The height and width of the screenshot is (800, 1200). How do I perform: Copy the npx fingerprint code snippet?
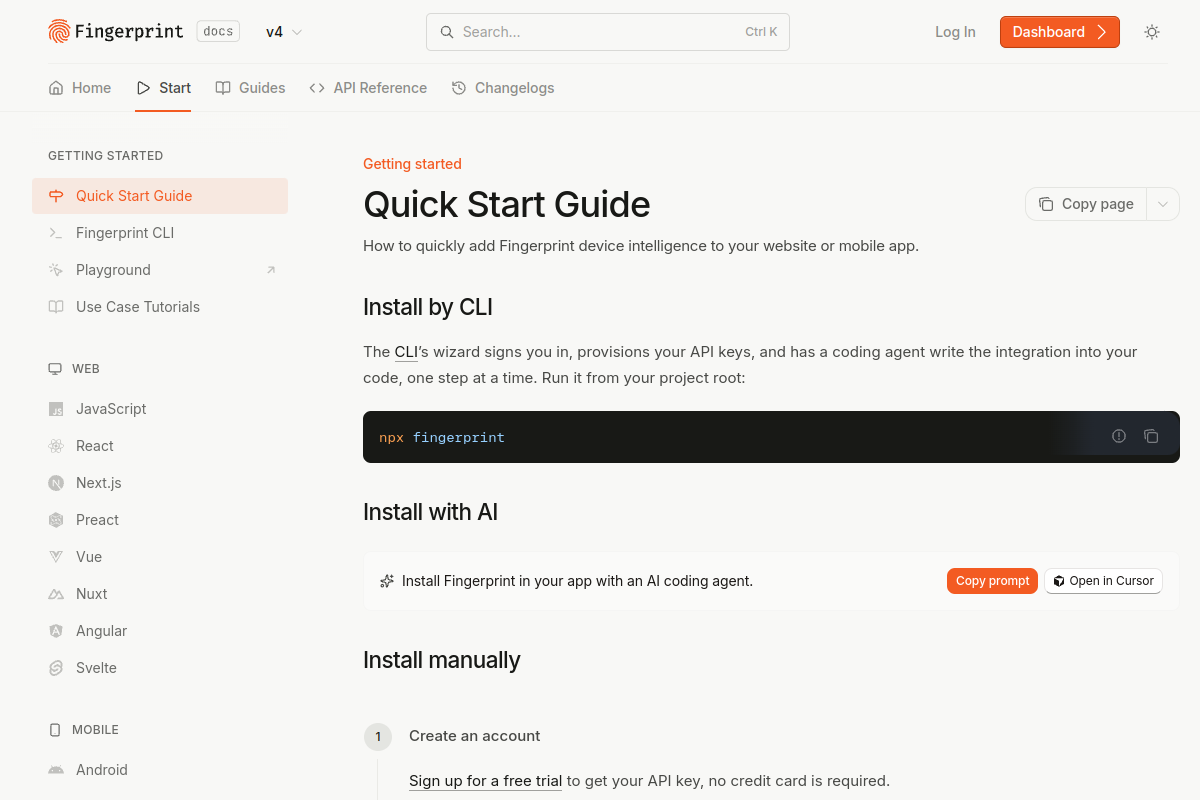(x=1151, y=436)
